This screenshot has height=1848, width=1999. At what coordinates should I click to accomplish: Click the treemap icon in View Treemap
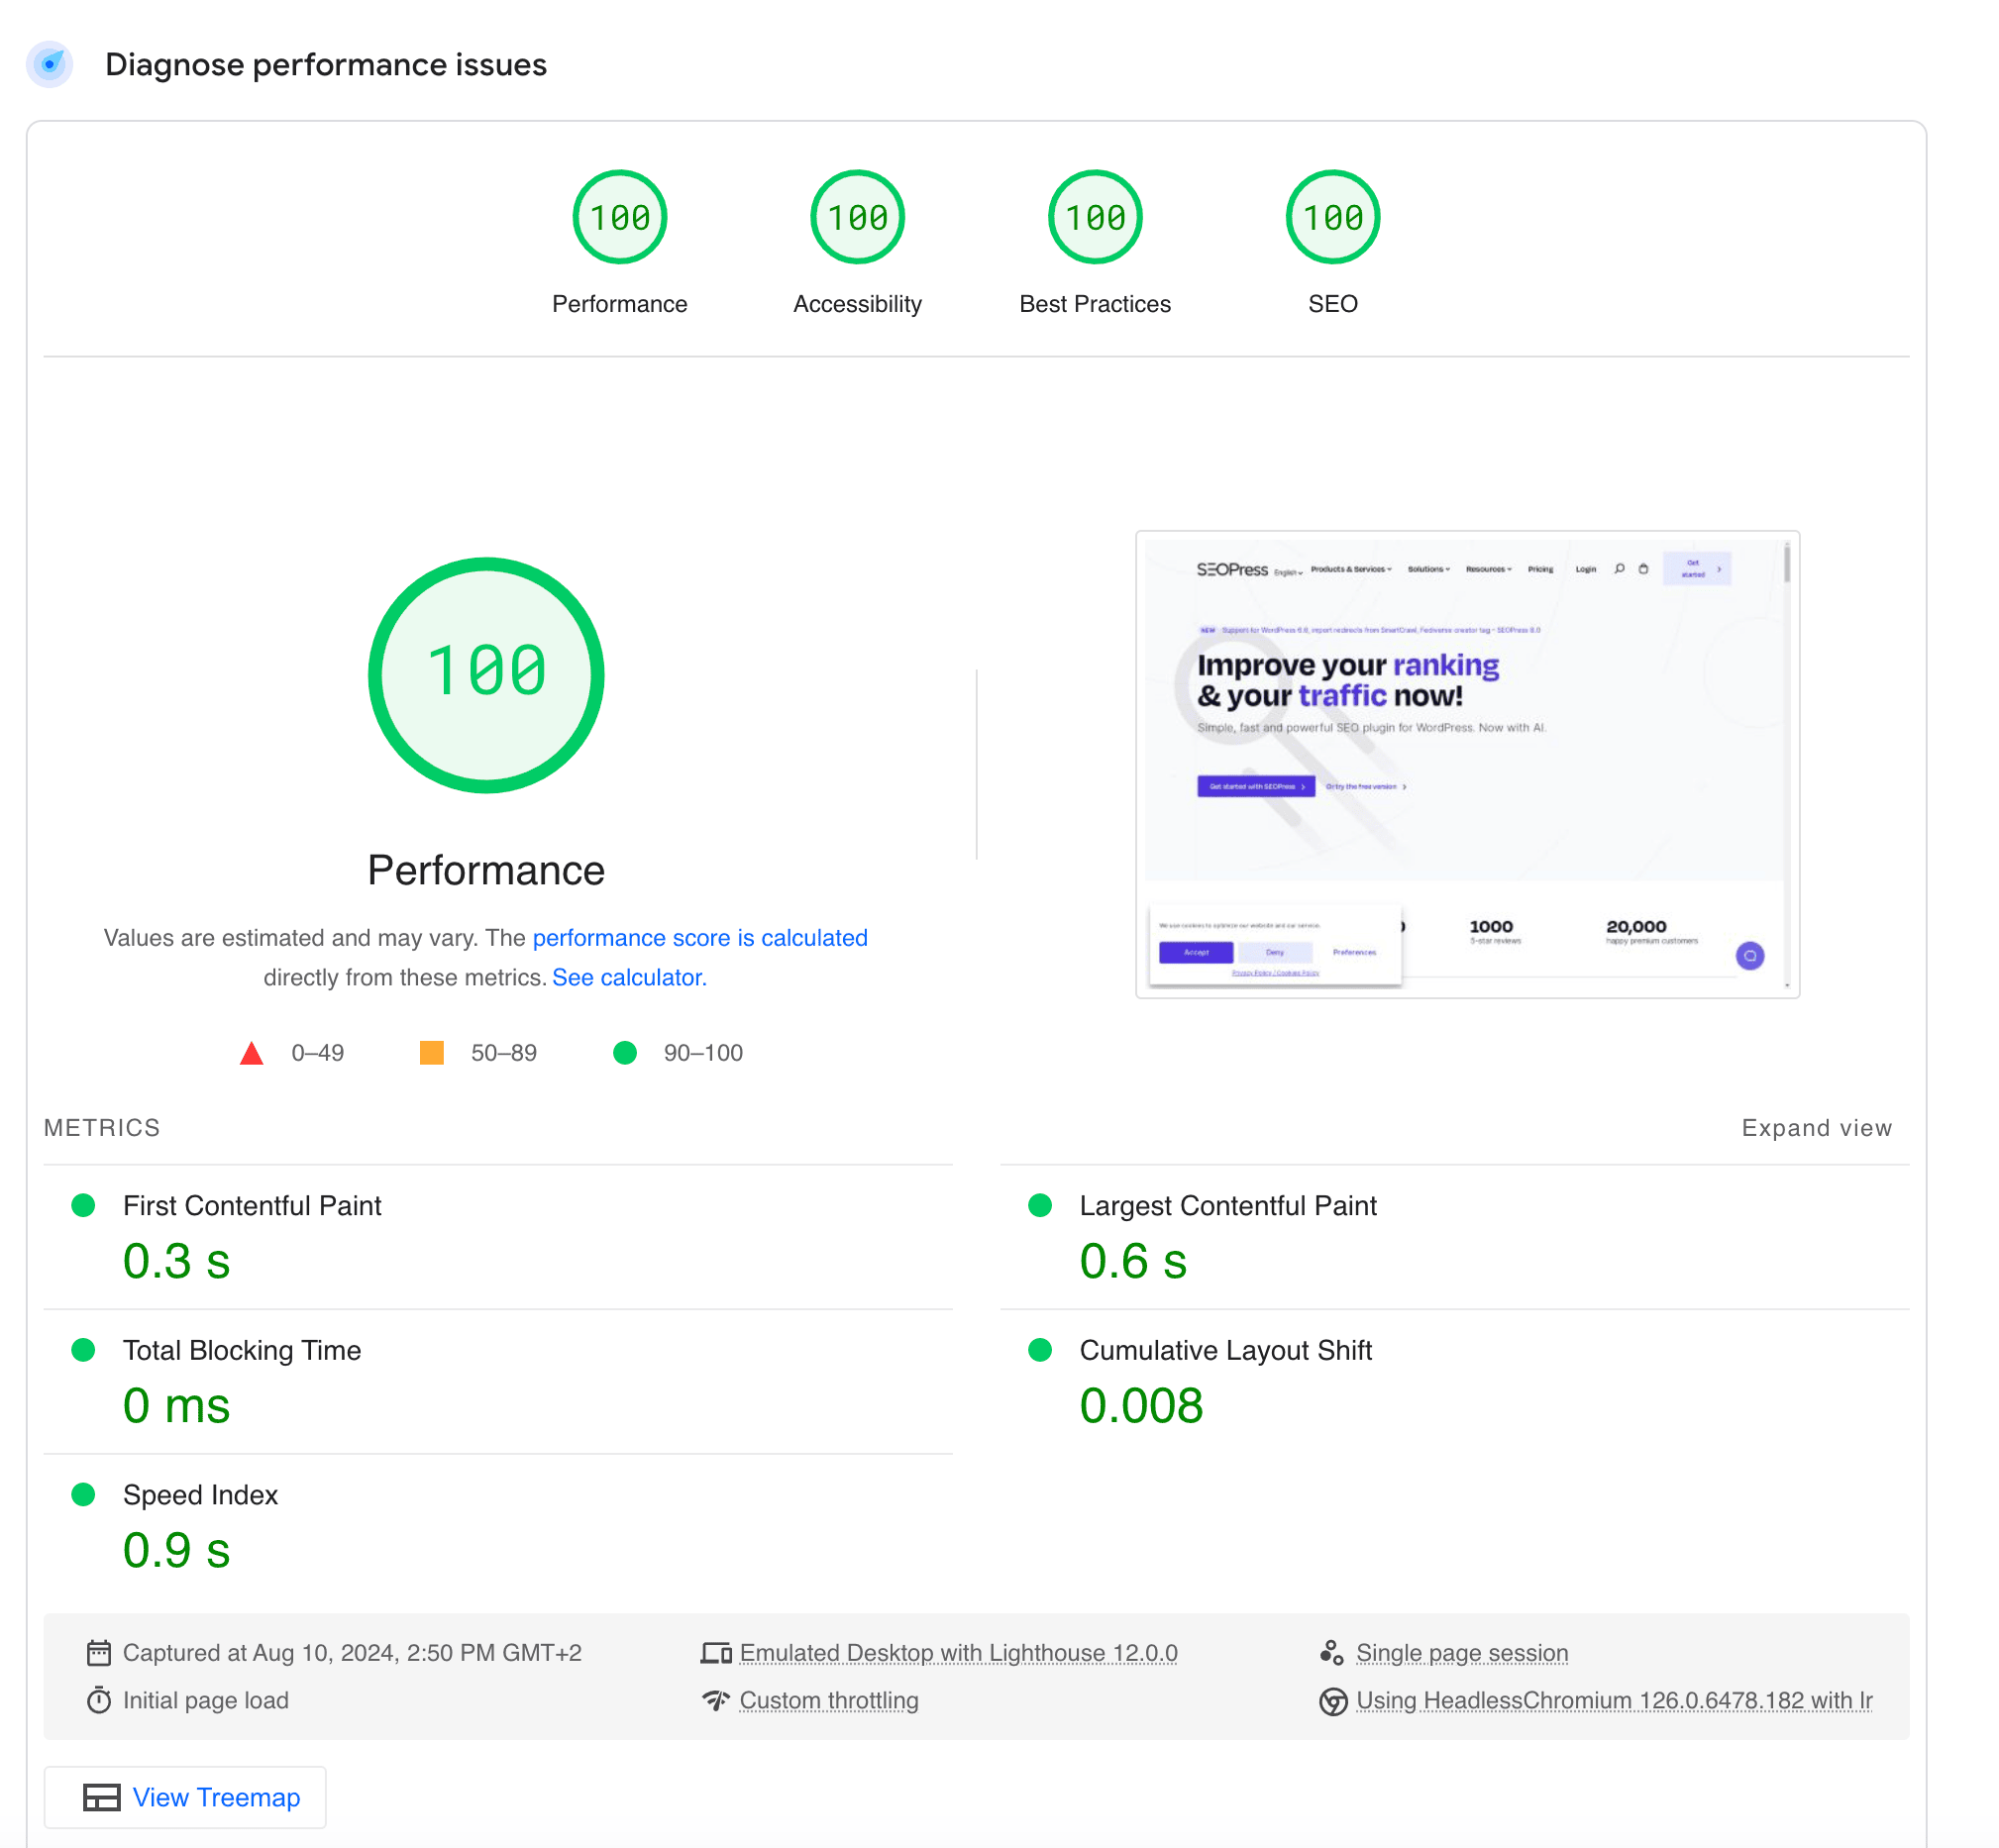101,1797
